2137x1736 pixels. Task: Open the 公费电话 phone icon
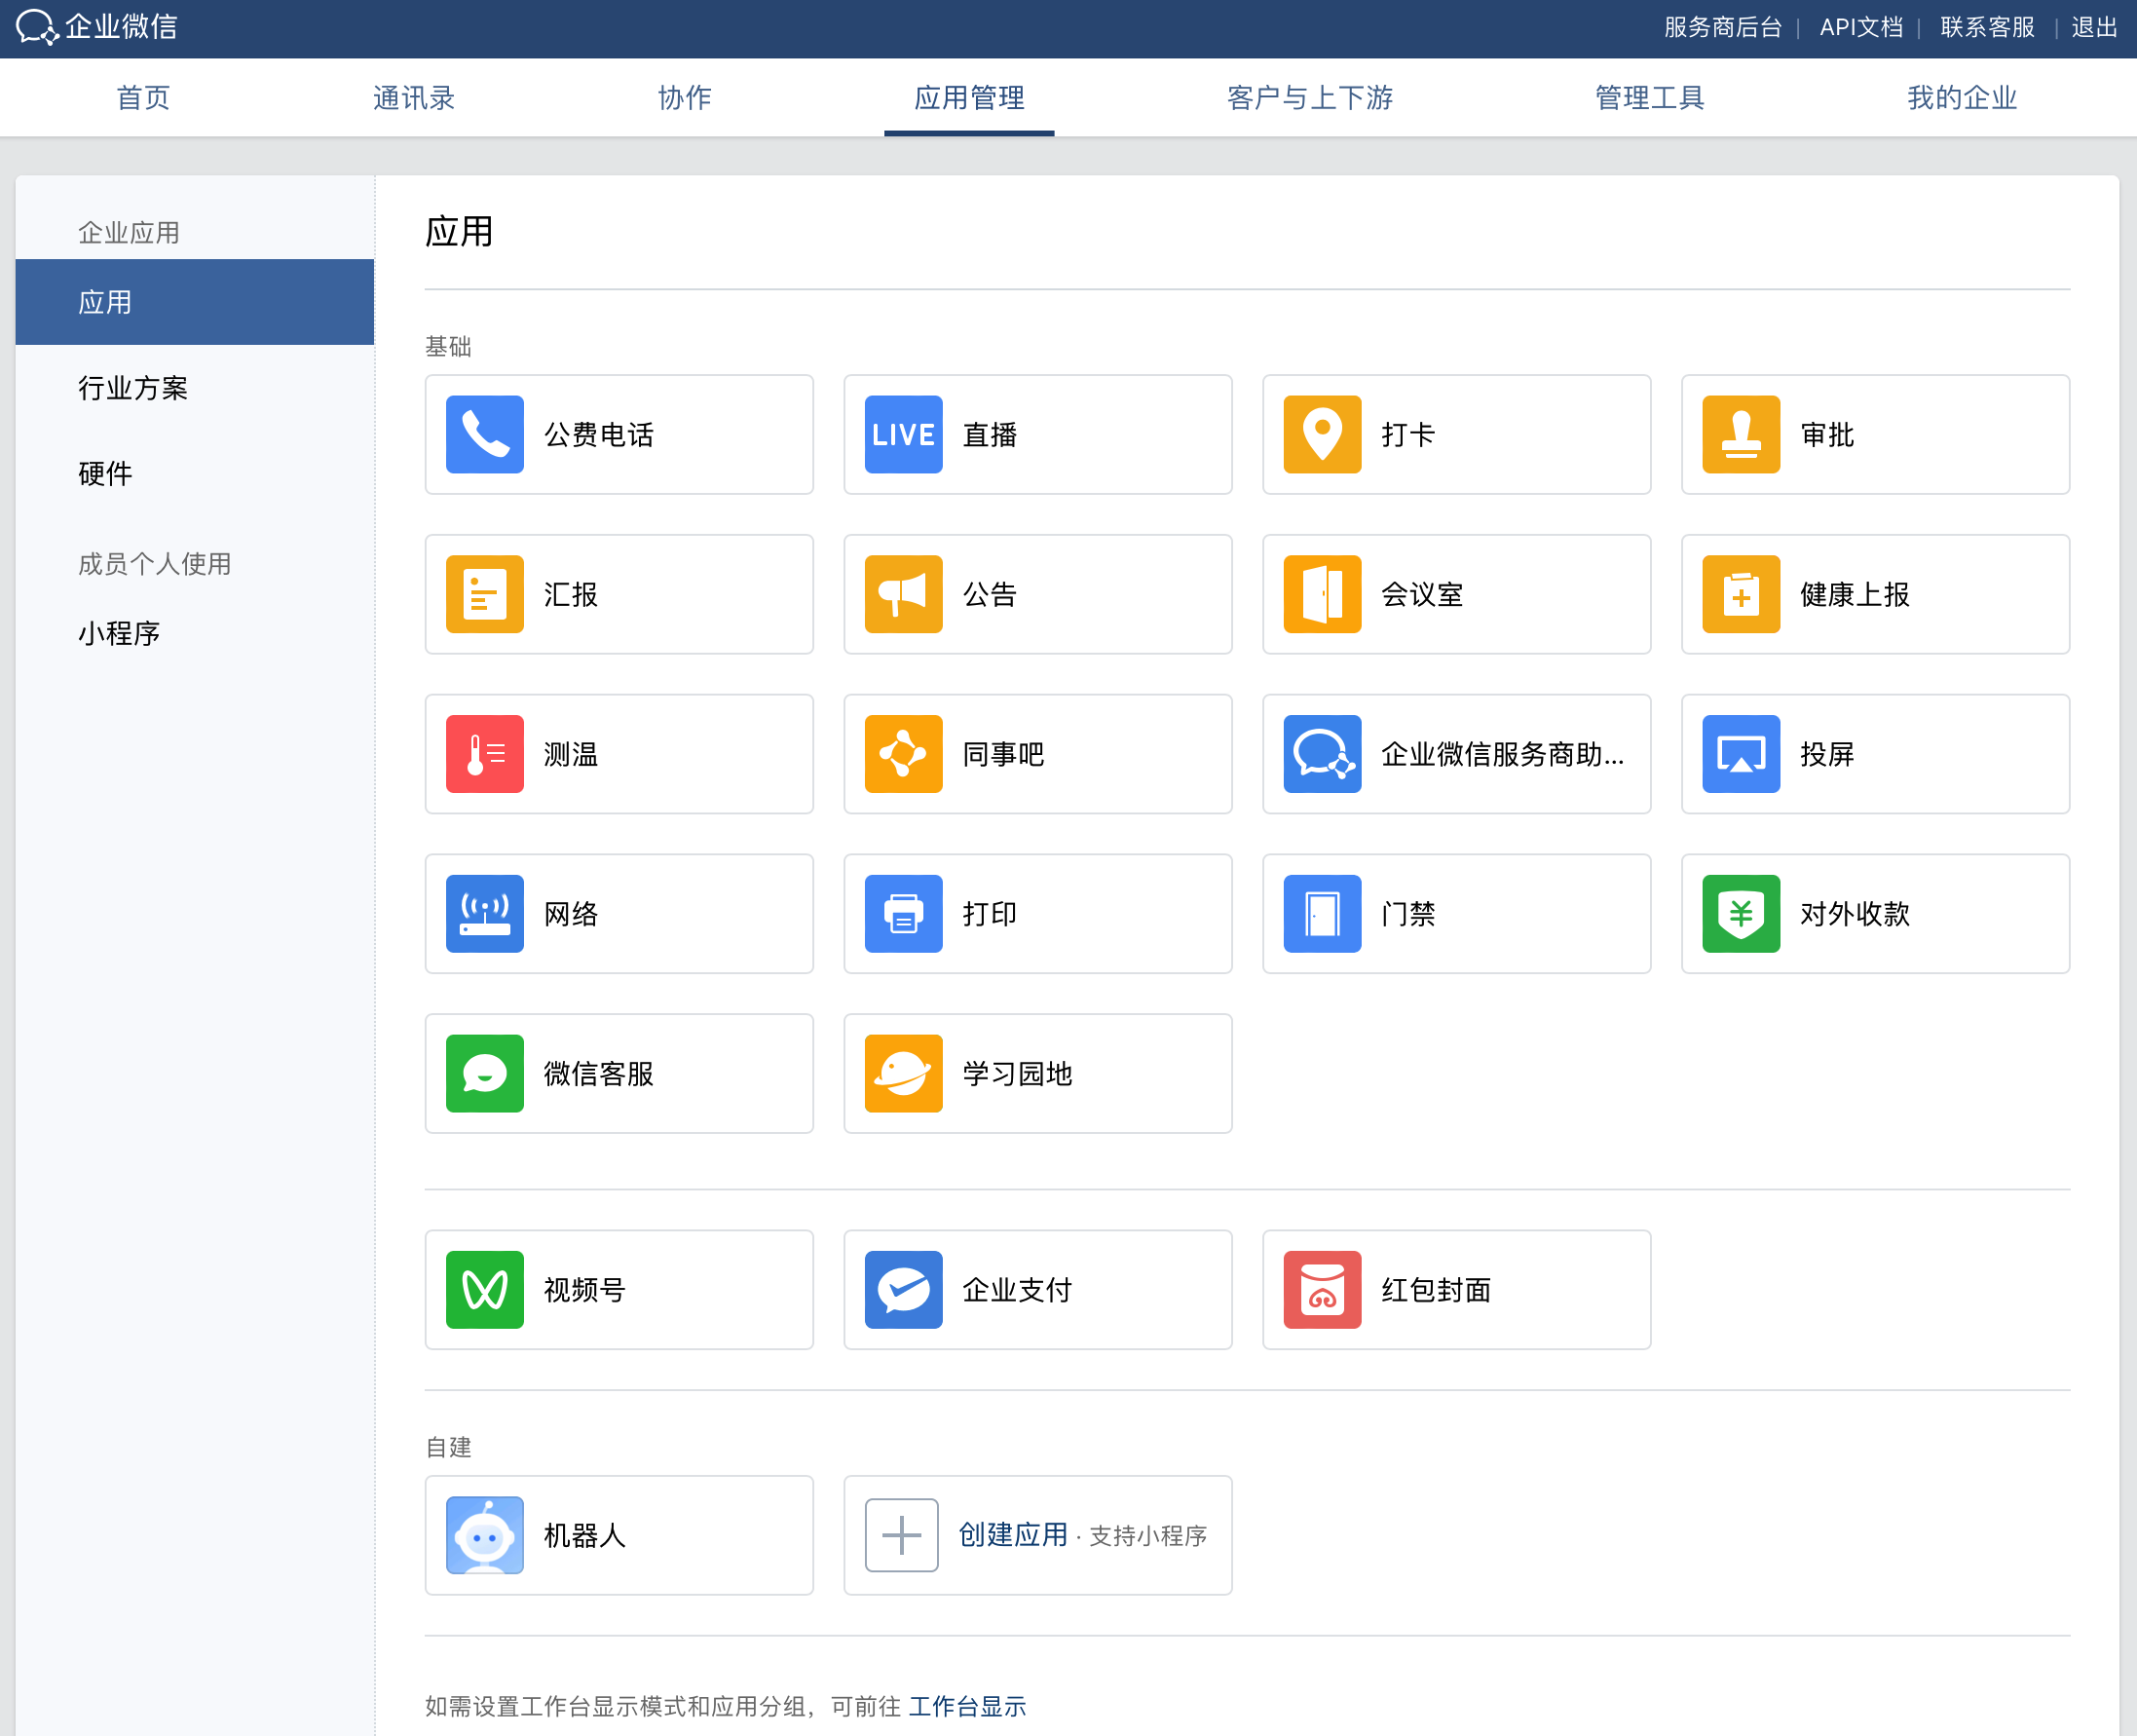tap(484, 434)
